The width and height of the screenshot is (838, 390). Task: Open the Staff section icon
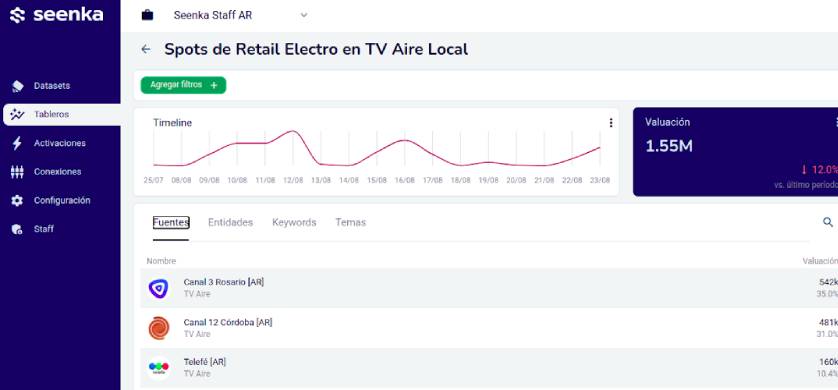click(17, 229)
